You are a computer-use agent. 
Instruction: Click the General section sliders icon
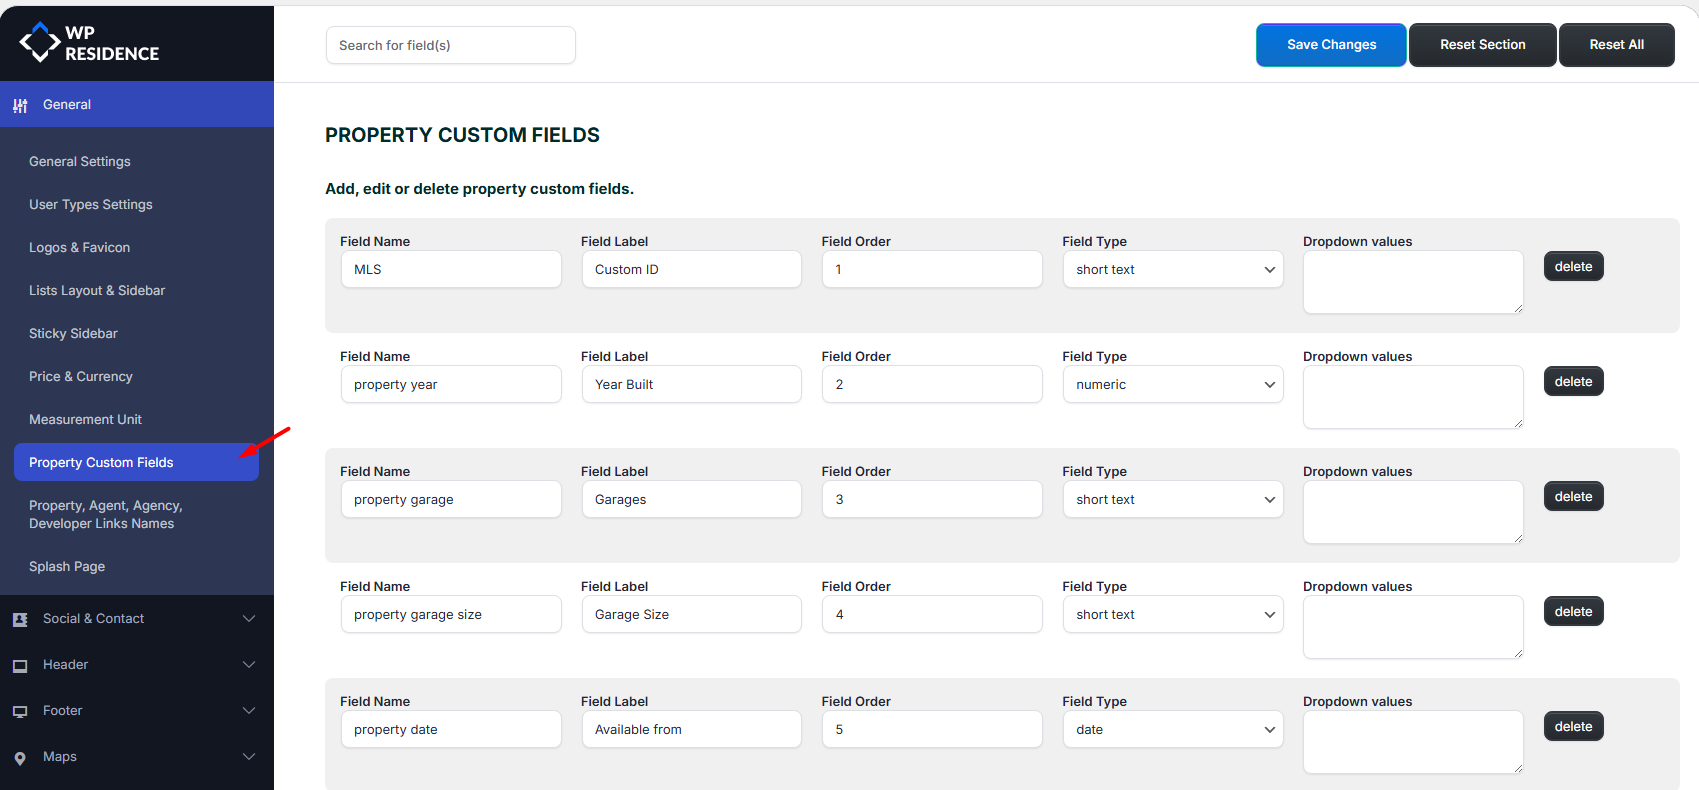click(x=20, y=105)
